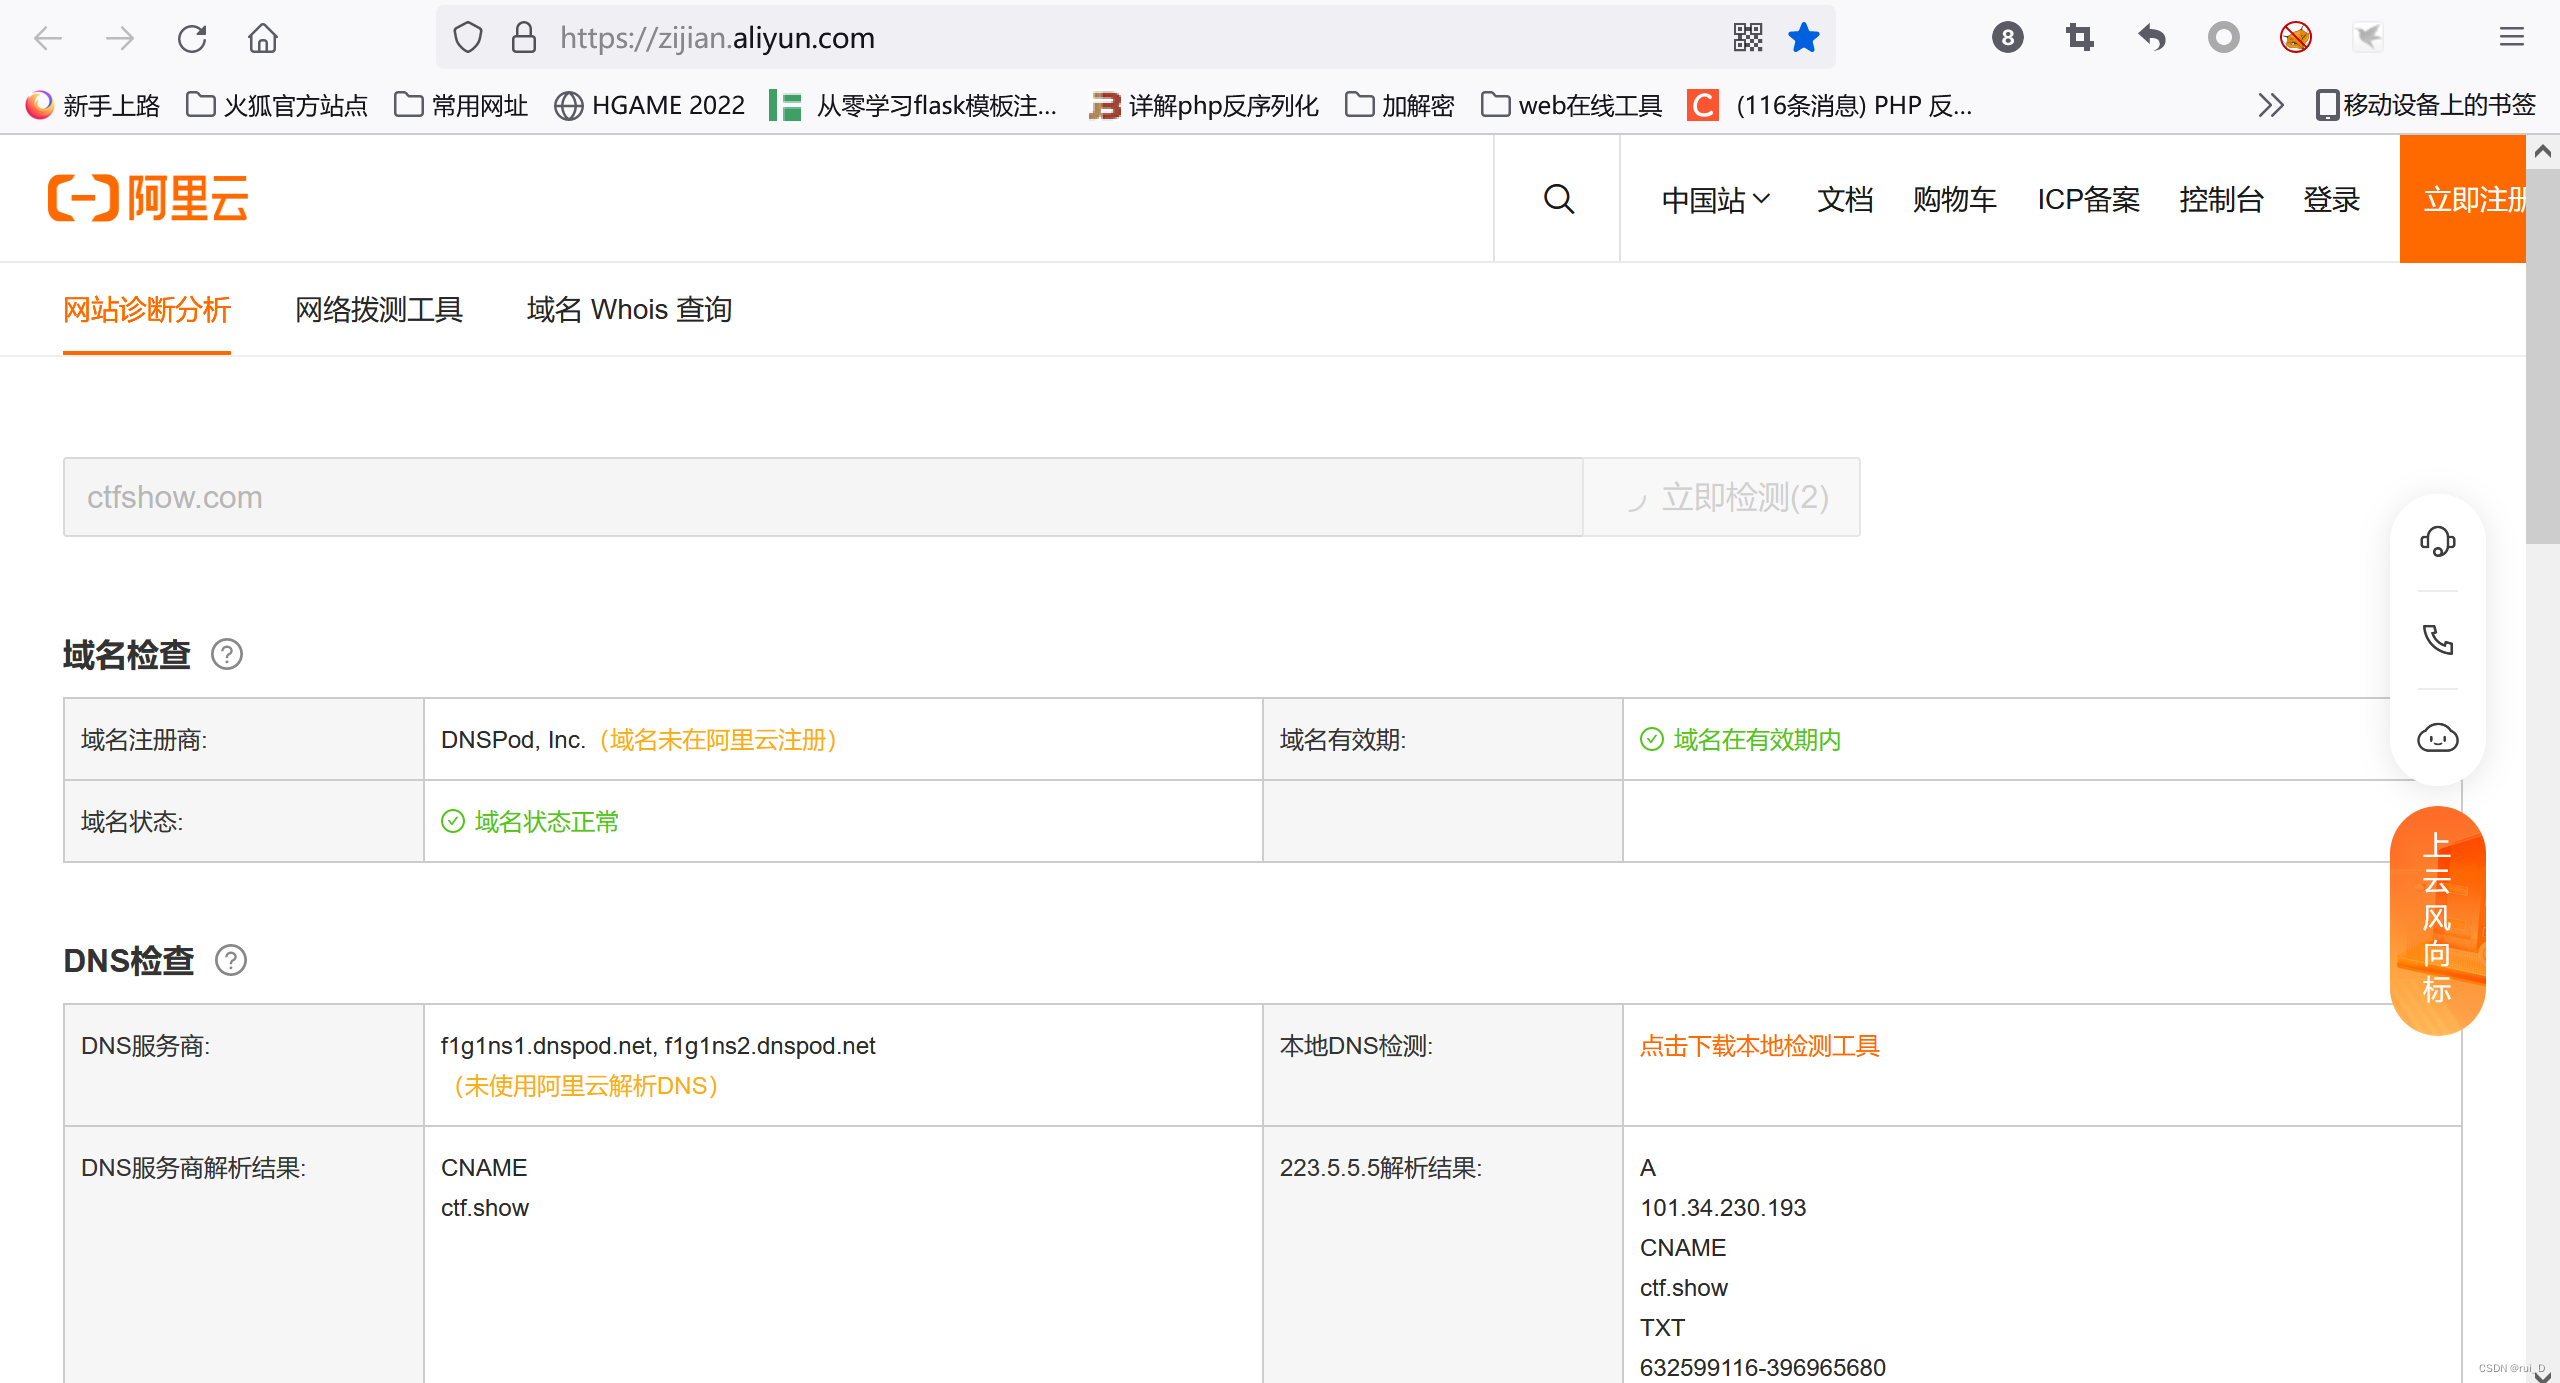Click 点击下载本地检测工具 link
This screenshot has width=2560, height=1383.
1759,1046
